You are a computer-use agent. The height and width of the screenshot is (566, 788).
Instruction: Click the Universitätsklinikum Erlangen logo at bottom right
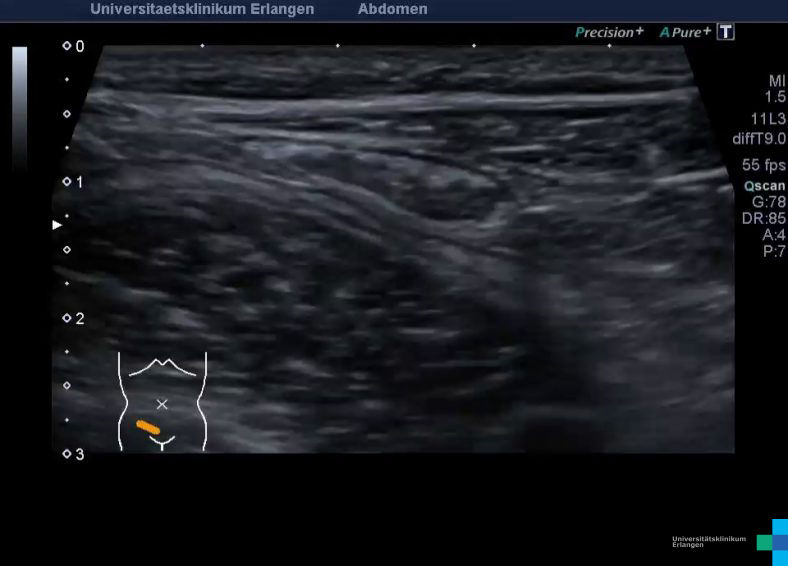[730, 540]
